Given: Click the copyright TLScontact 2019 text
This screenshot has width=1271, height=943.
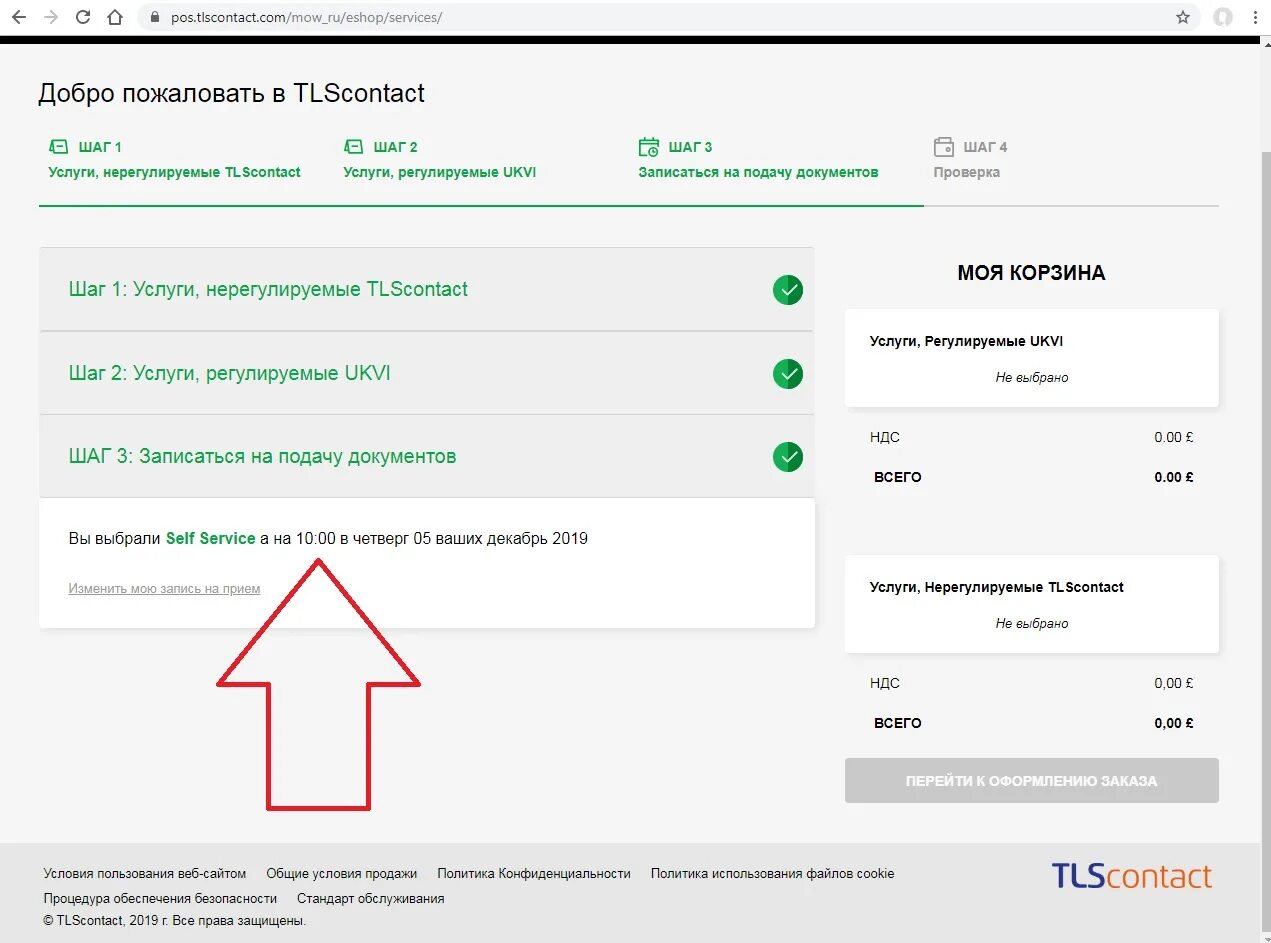Looking at the screenshot, I should pyautogui.click(x=175, y=921).
